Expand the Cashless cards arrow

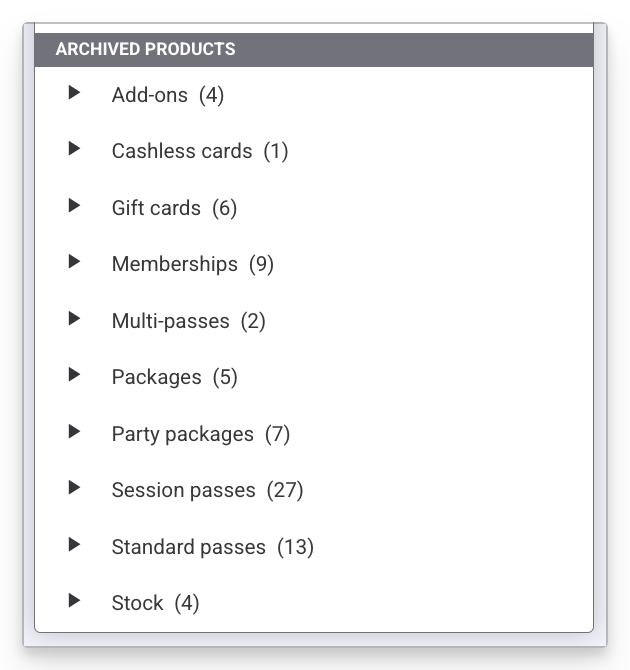74,149
